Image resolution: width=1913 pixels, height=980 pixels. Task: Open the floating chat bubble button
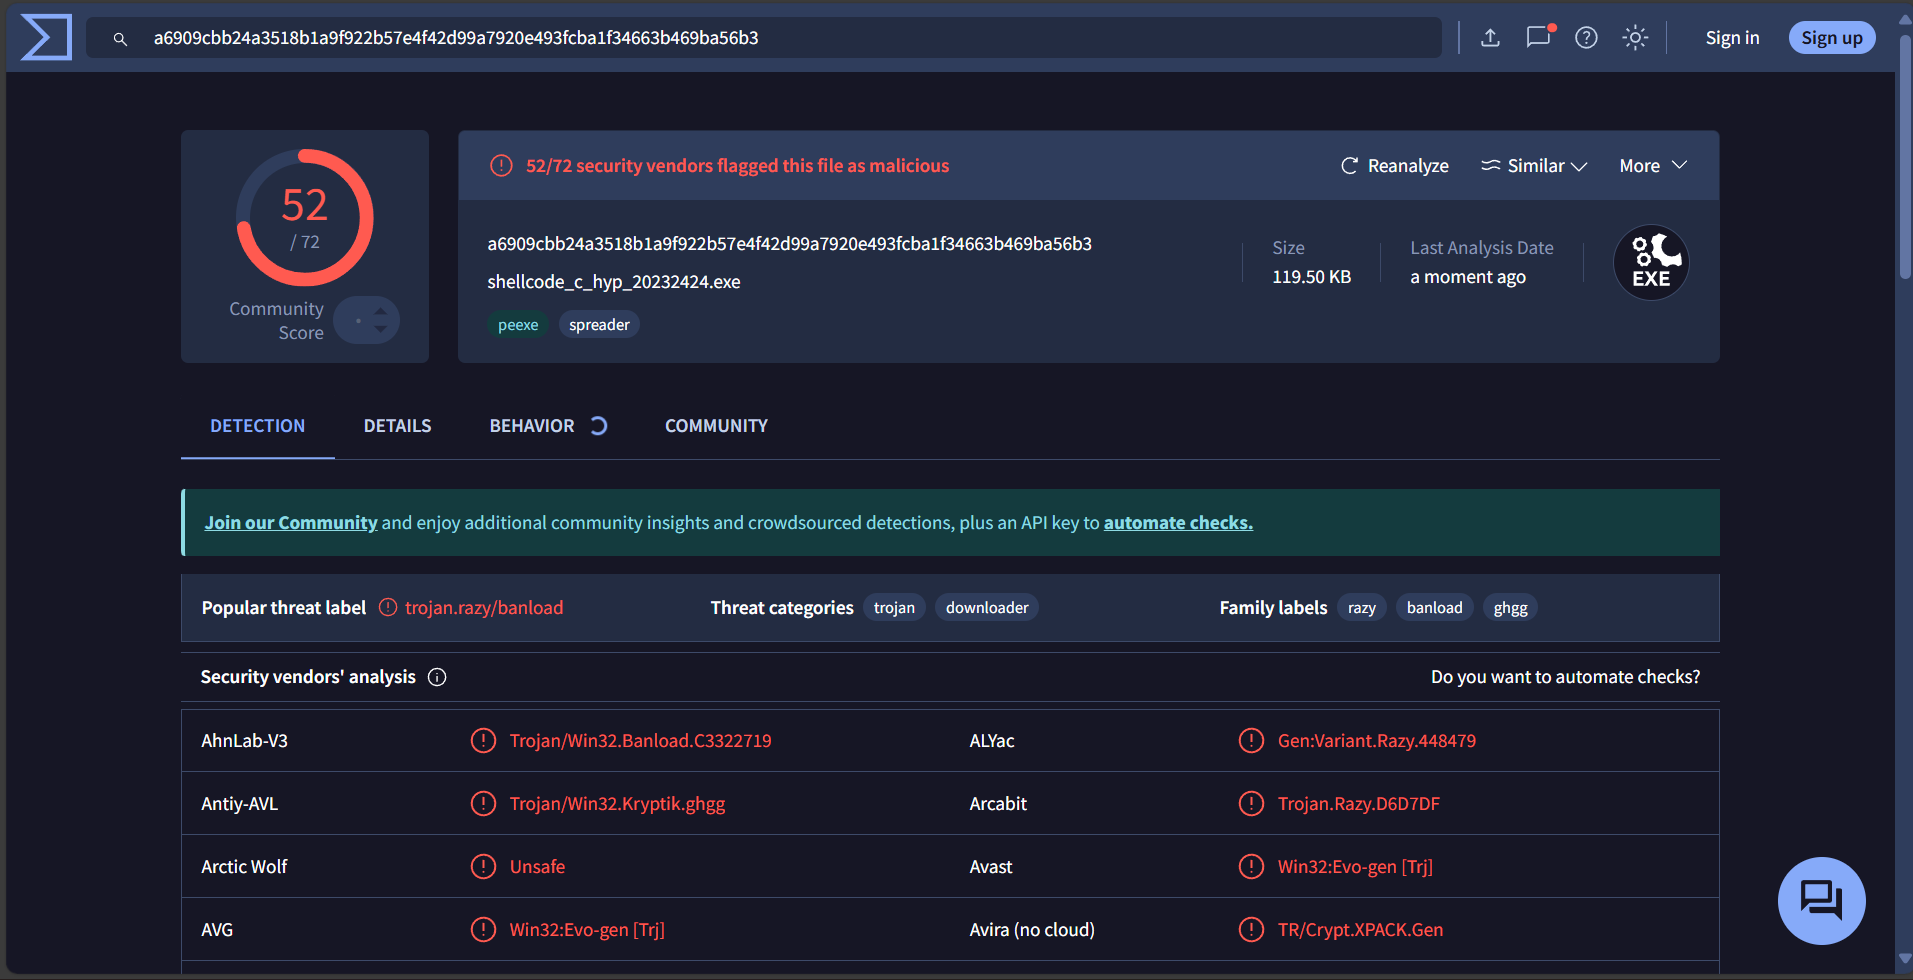pos(1821,900)
